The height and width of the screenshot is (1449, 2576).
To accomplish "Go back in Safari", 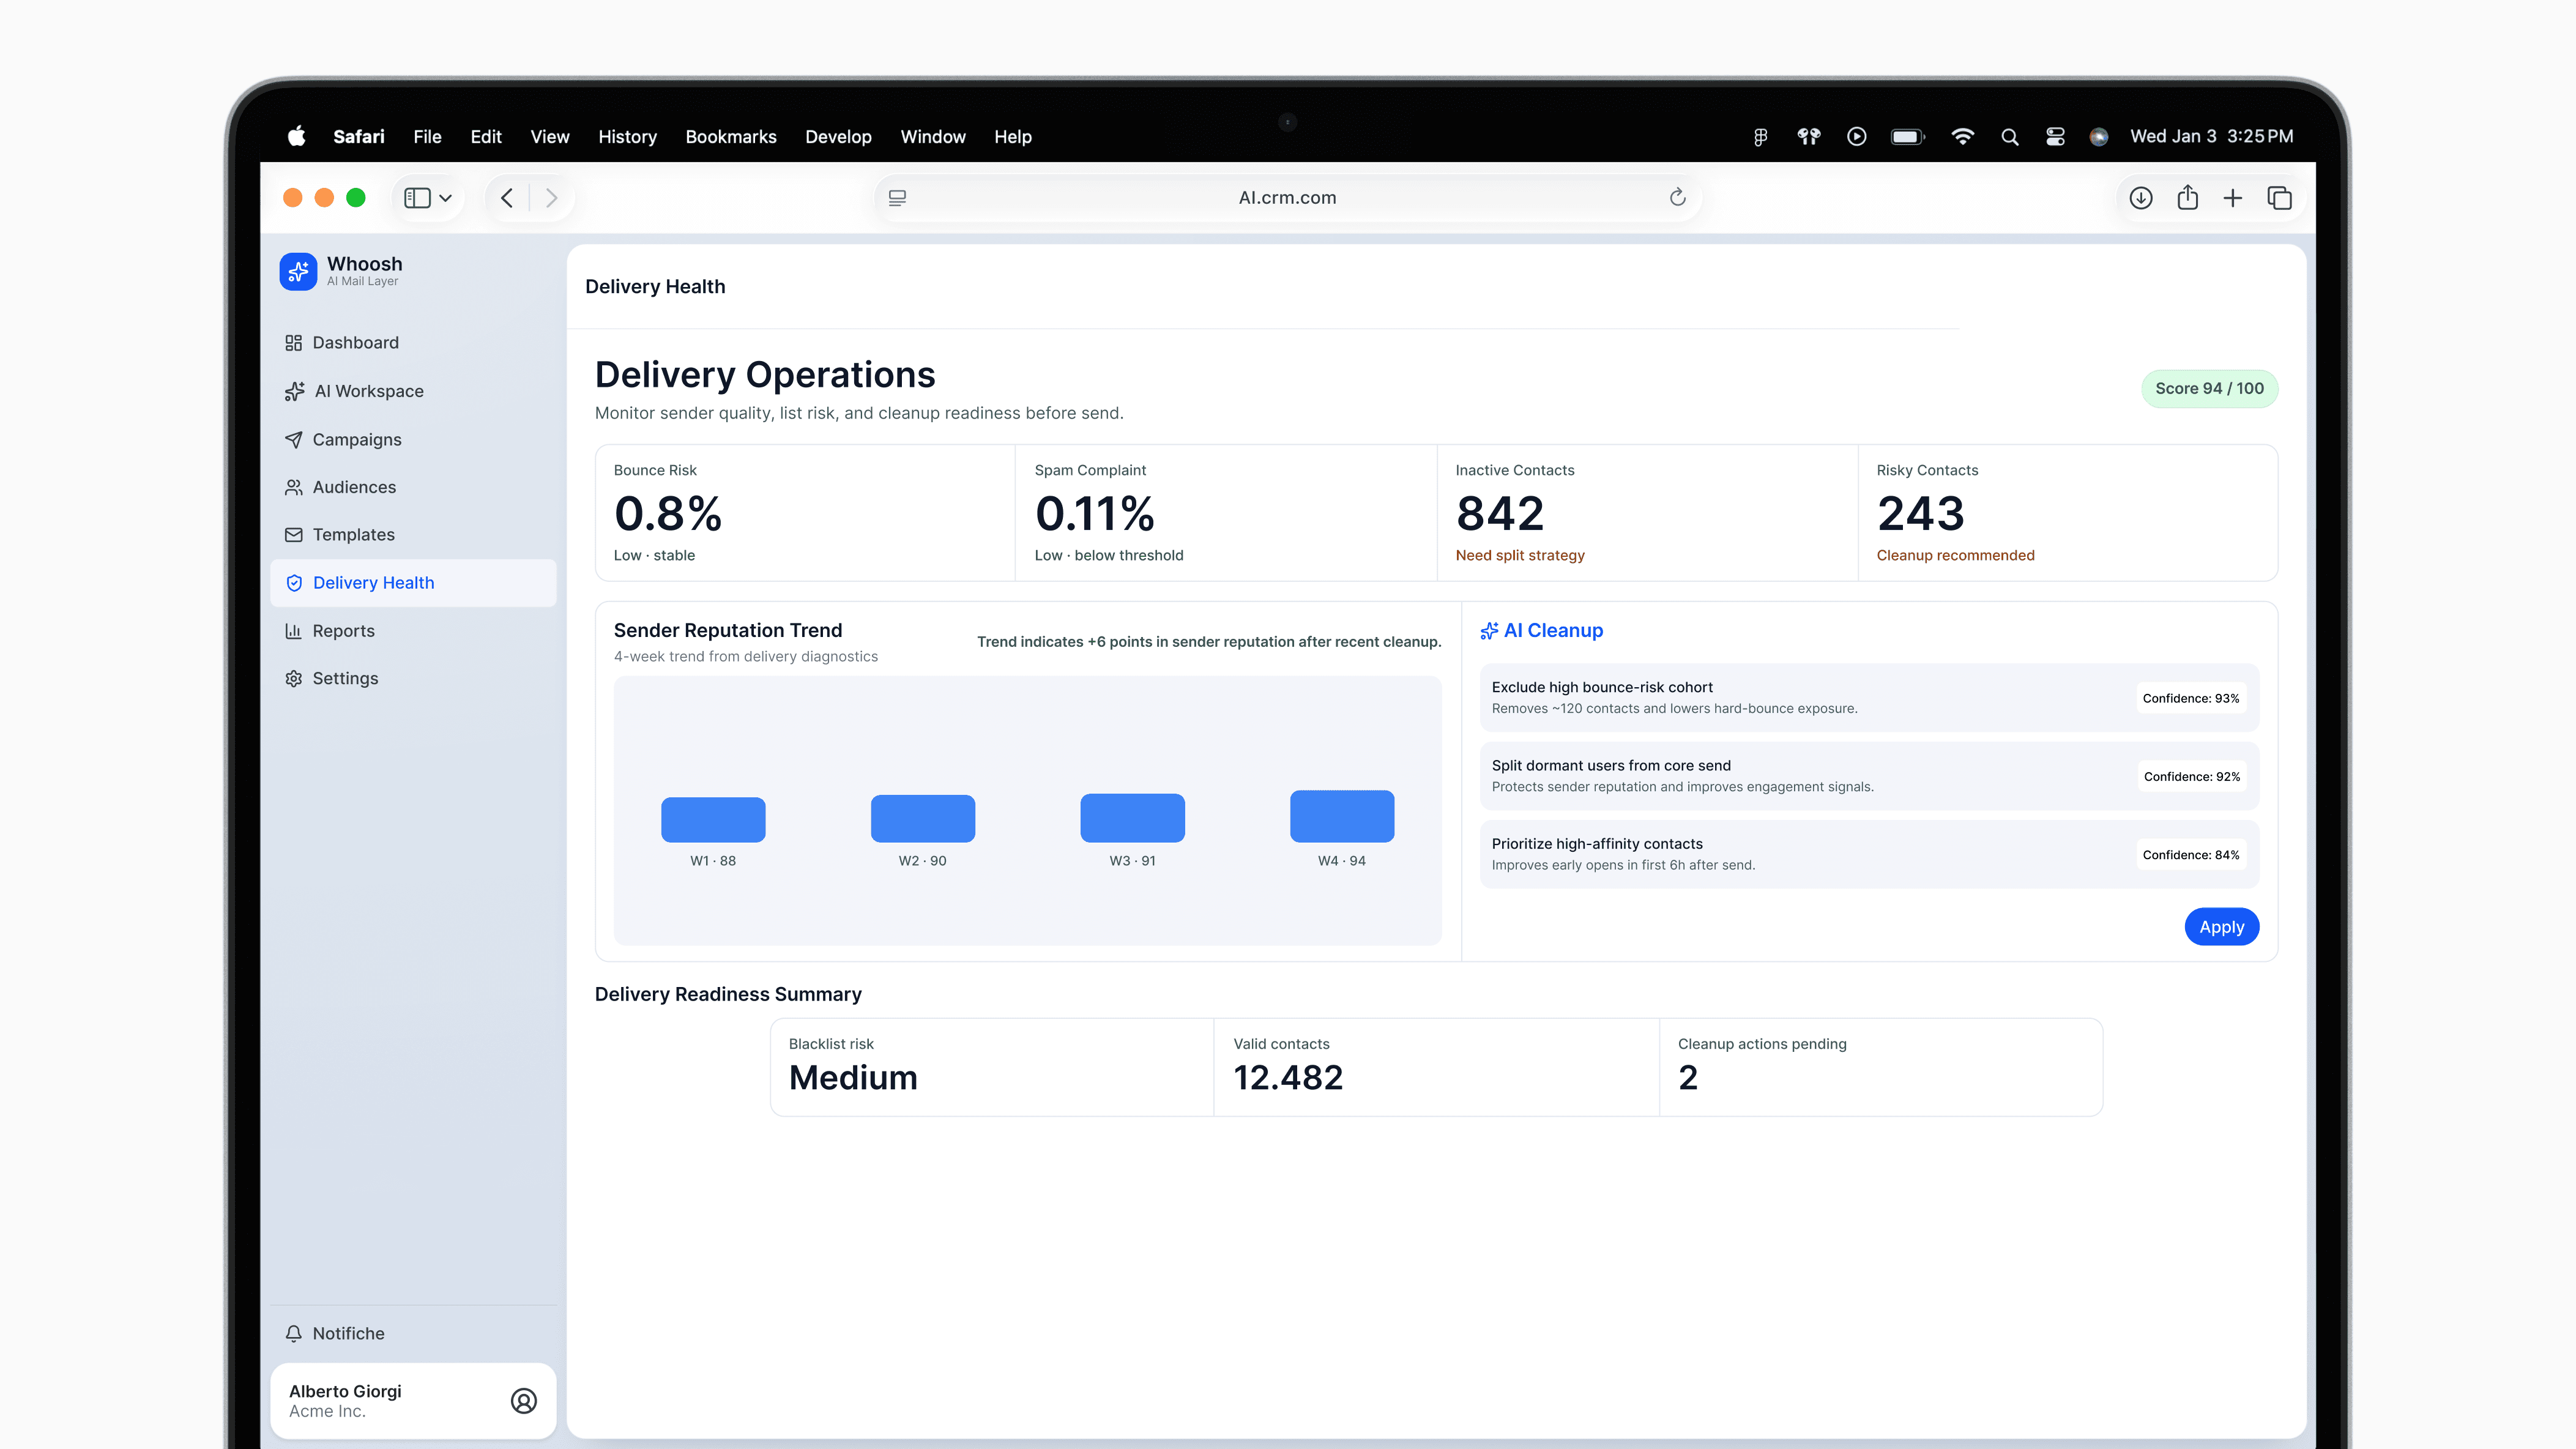I will click(x=507, y=198).
